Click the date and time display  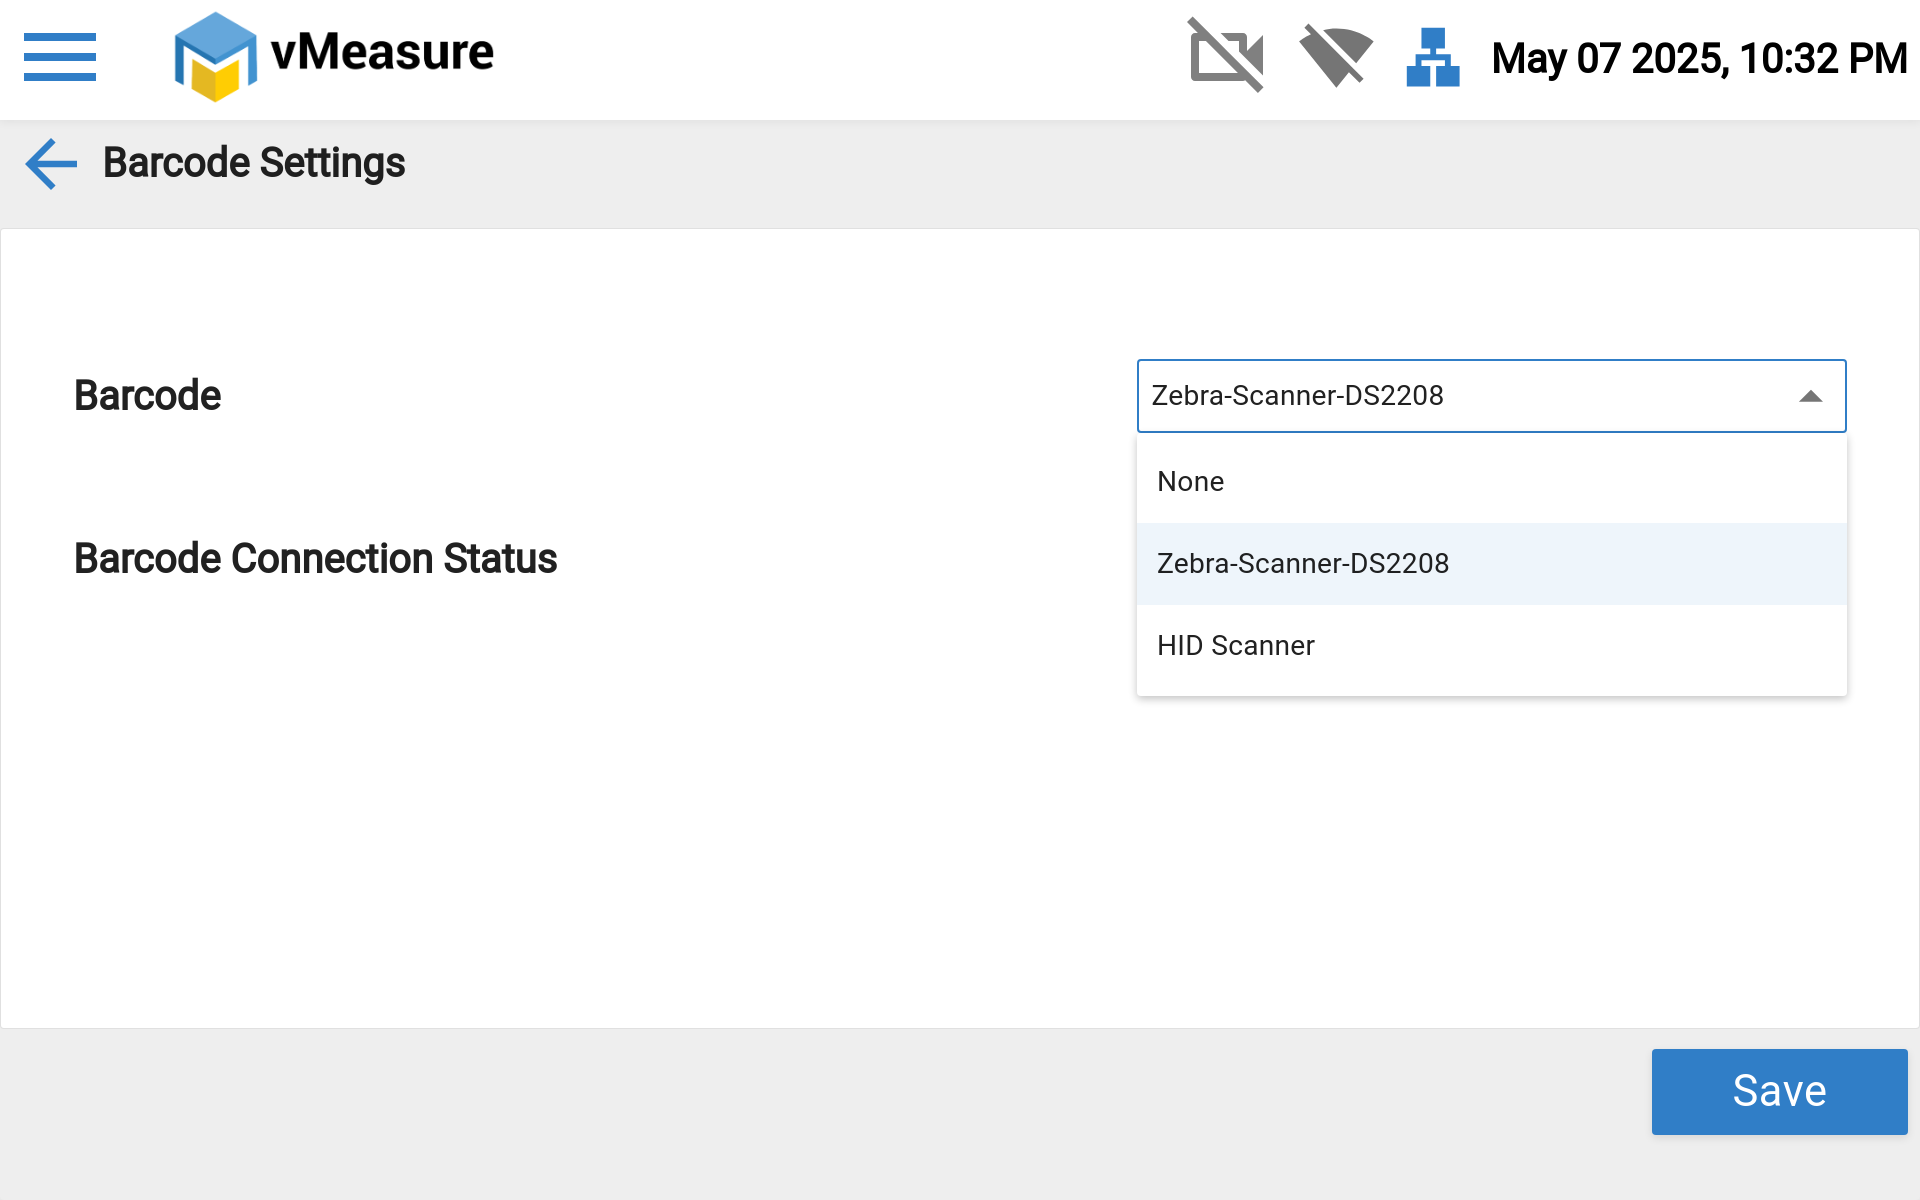pyautogui.click(x=1698, y=59)
